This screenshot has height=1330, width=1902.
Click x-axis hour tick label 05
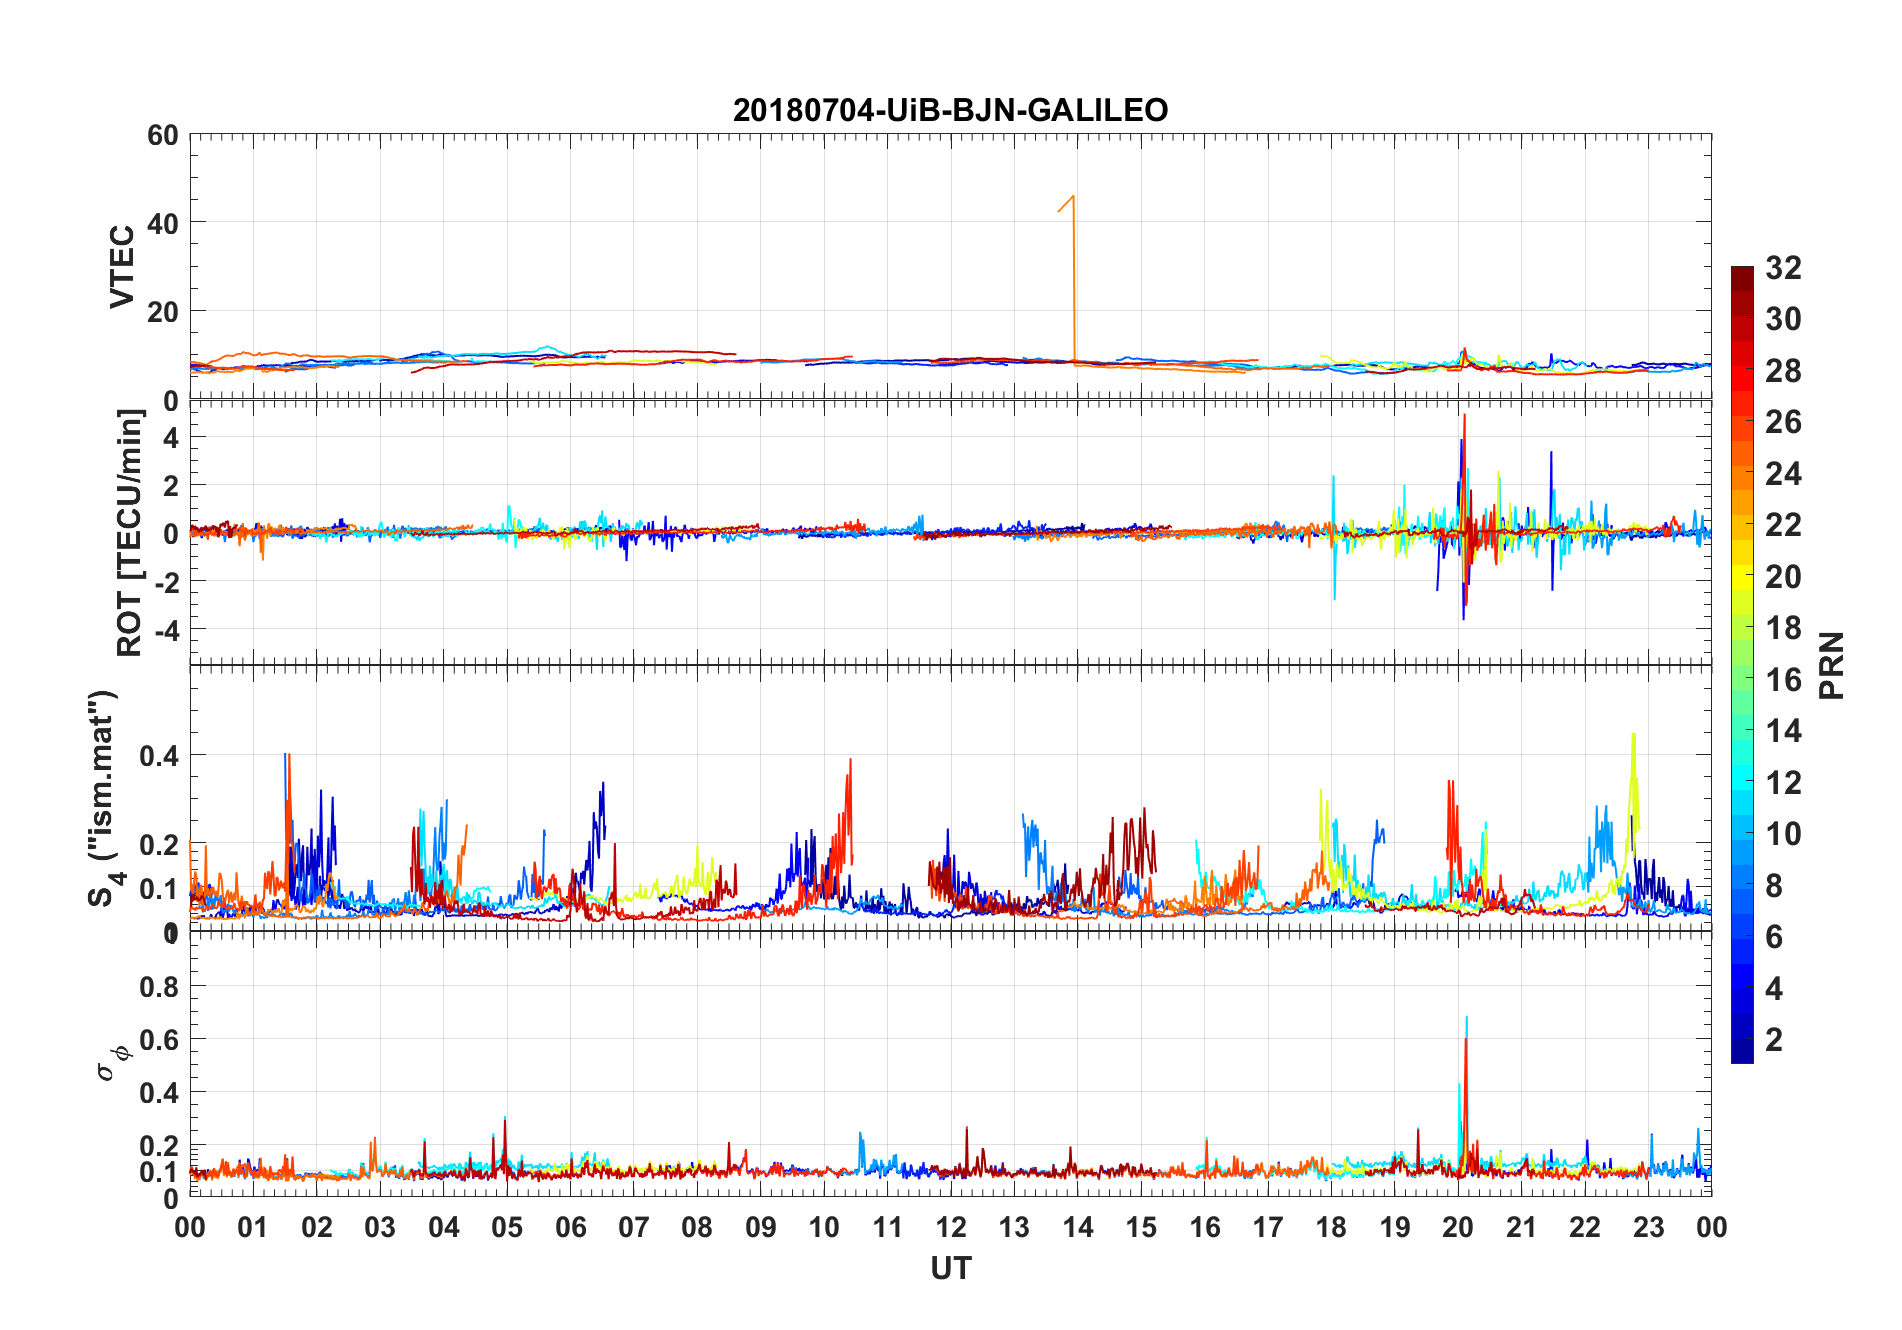point(507,1227)
